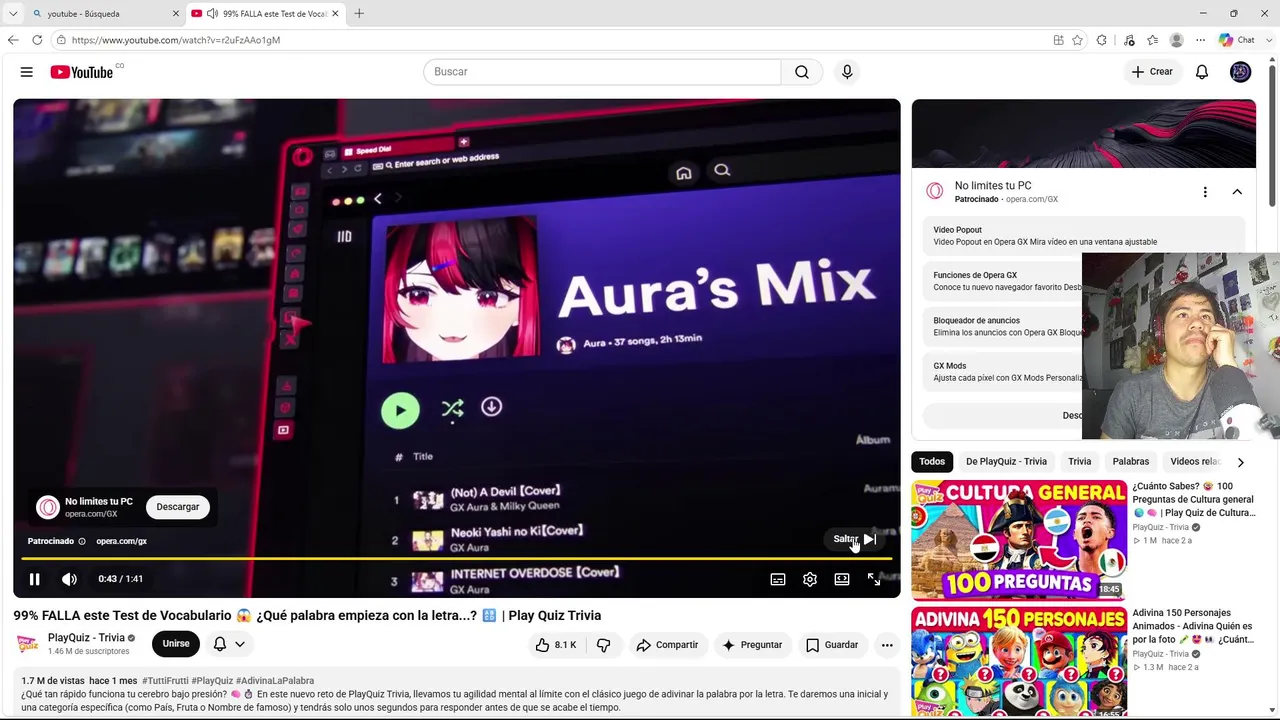The image size is (1280, 720).
Task: Click the Preguntar button
Action: [x=752, y=645]
